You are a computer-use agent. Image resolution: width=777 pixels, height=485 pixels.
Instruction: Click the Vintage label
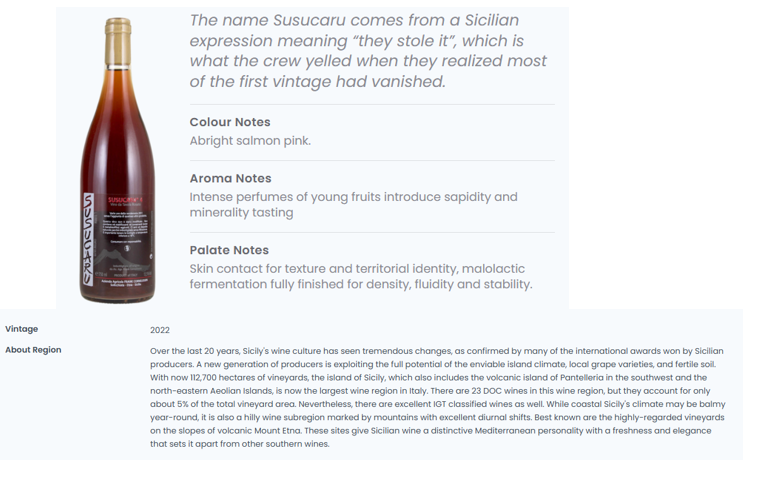tap(22, 329)
